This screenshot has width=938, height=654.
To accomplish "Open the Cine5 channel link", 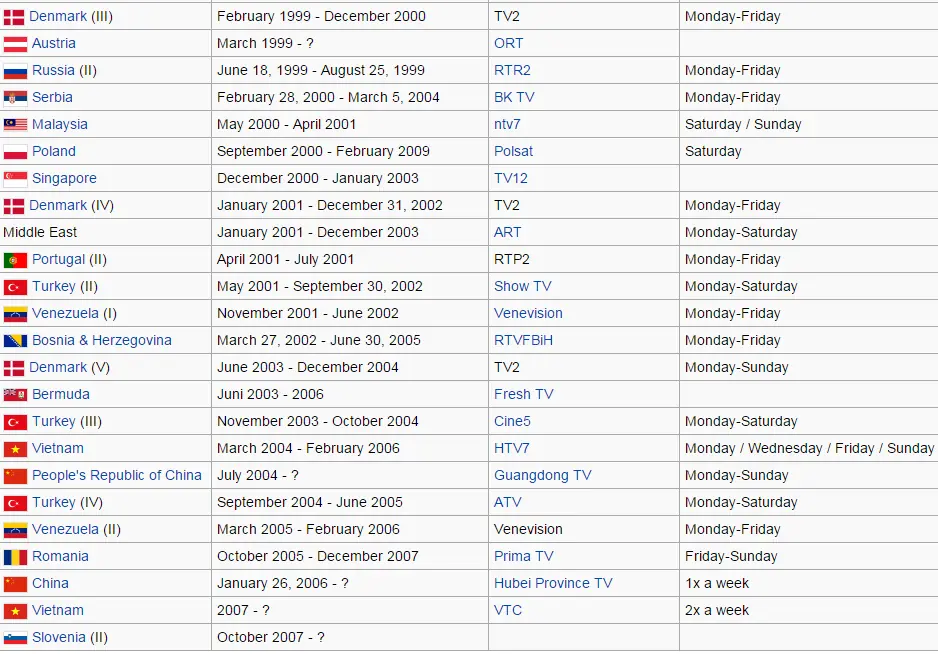I will (x=512, y=421).
